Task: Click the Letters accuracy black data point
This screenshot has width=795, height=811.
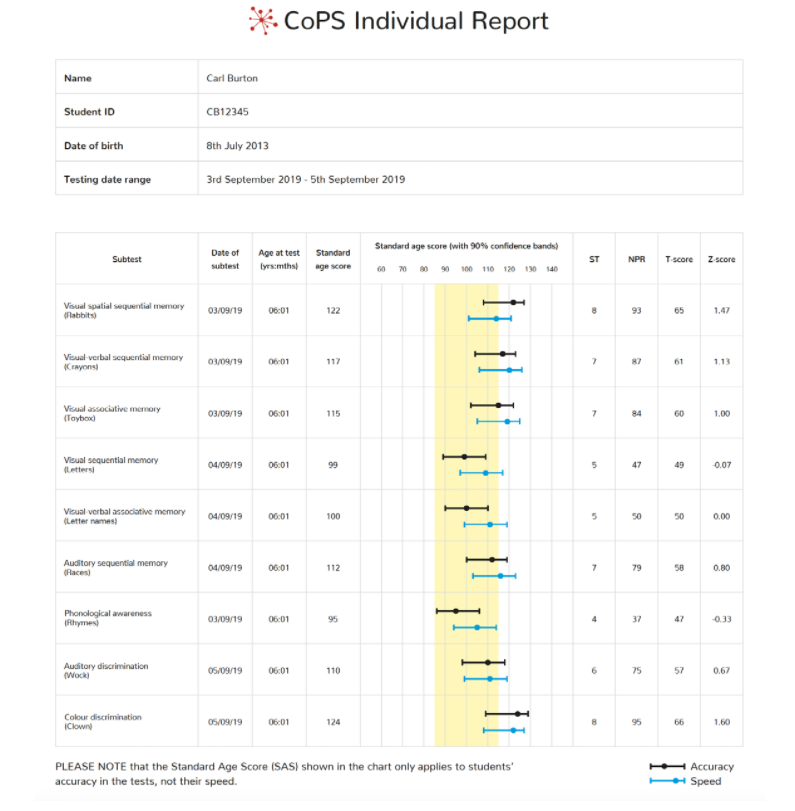Action: [x=464, y=457]
